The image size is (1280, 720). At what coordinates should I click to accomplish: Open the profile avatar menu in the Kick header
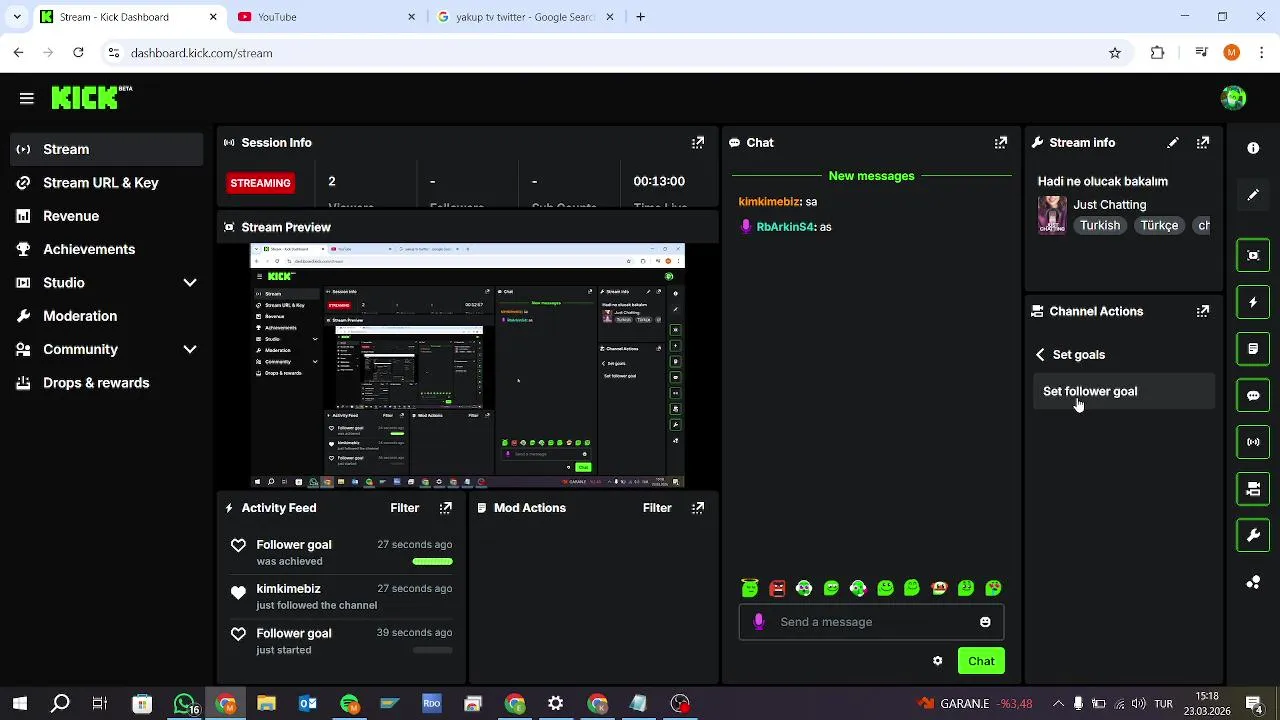click(x=1233, y=97)
